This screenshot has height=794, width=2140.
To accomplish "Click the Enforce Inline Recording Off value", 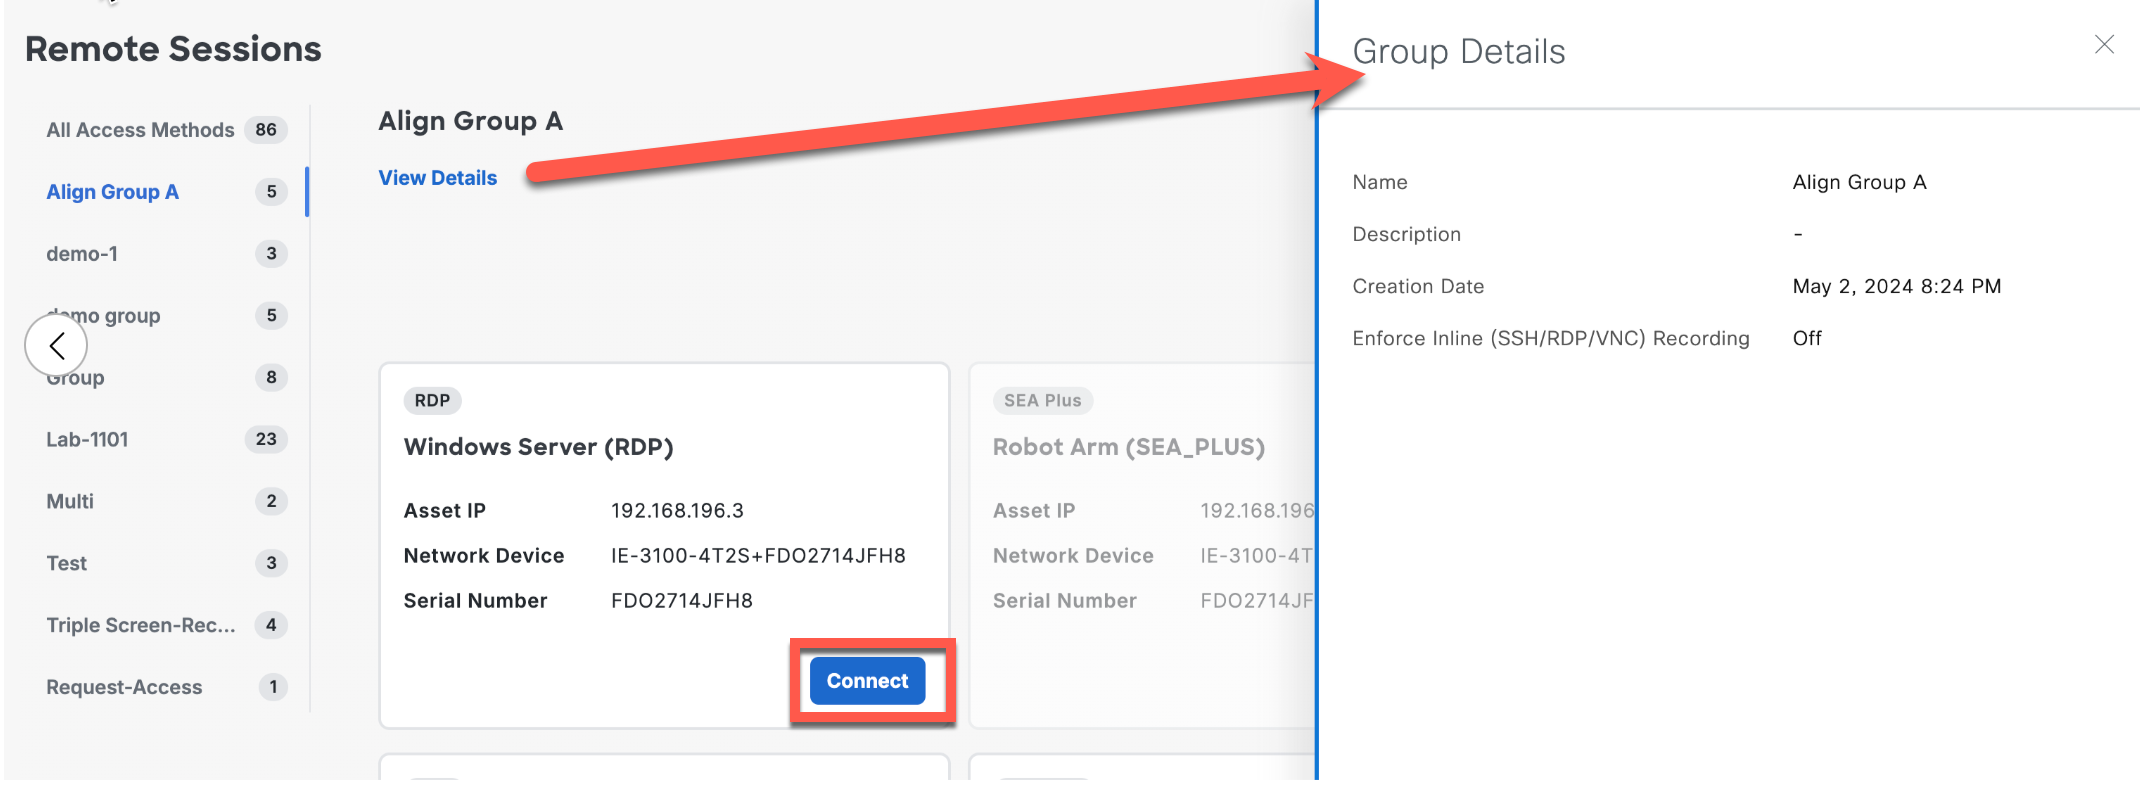I will coord(1807,339).
